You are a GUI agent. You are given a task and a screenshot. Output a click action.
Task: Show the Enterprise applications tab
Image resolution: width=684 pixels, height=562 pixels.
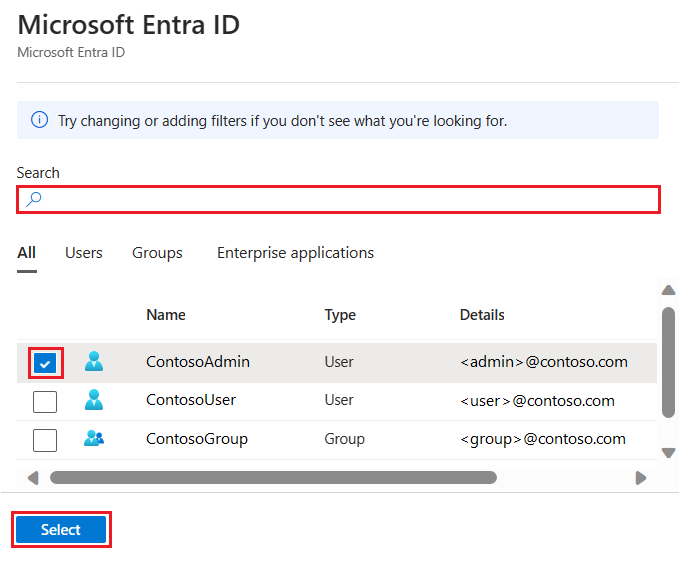(295, 253)
